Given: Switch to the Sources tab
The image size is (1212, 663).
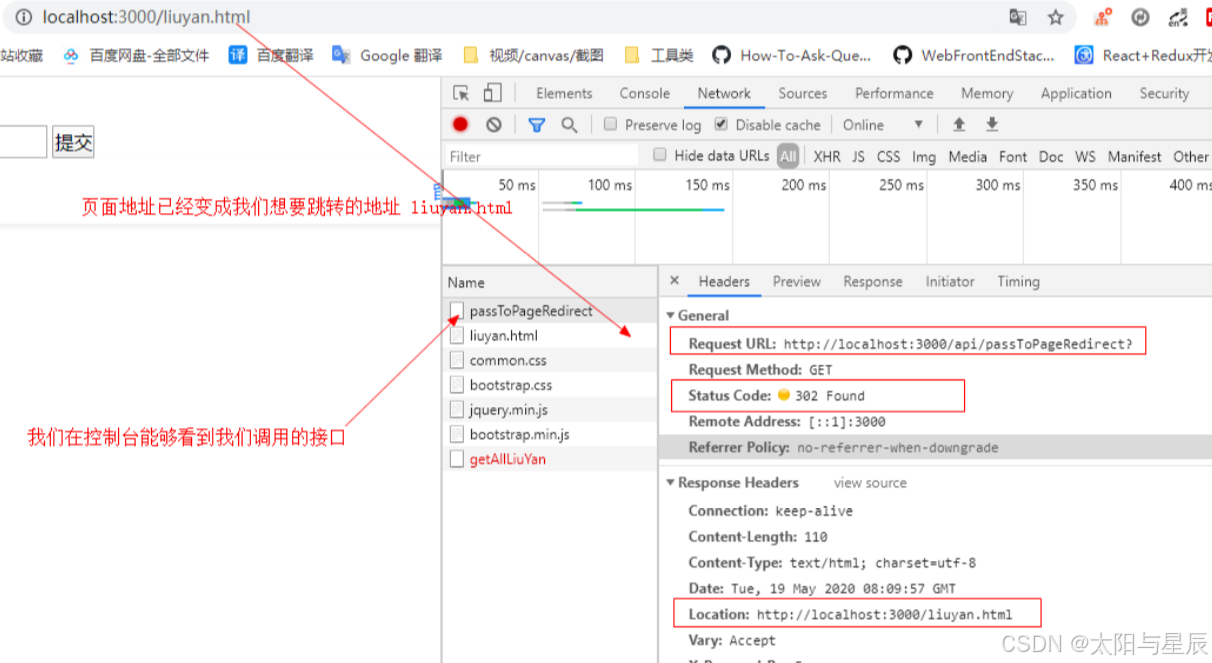Looking at the screenshot, I should tap(803, 93).
